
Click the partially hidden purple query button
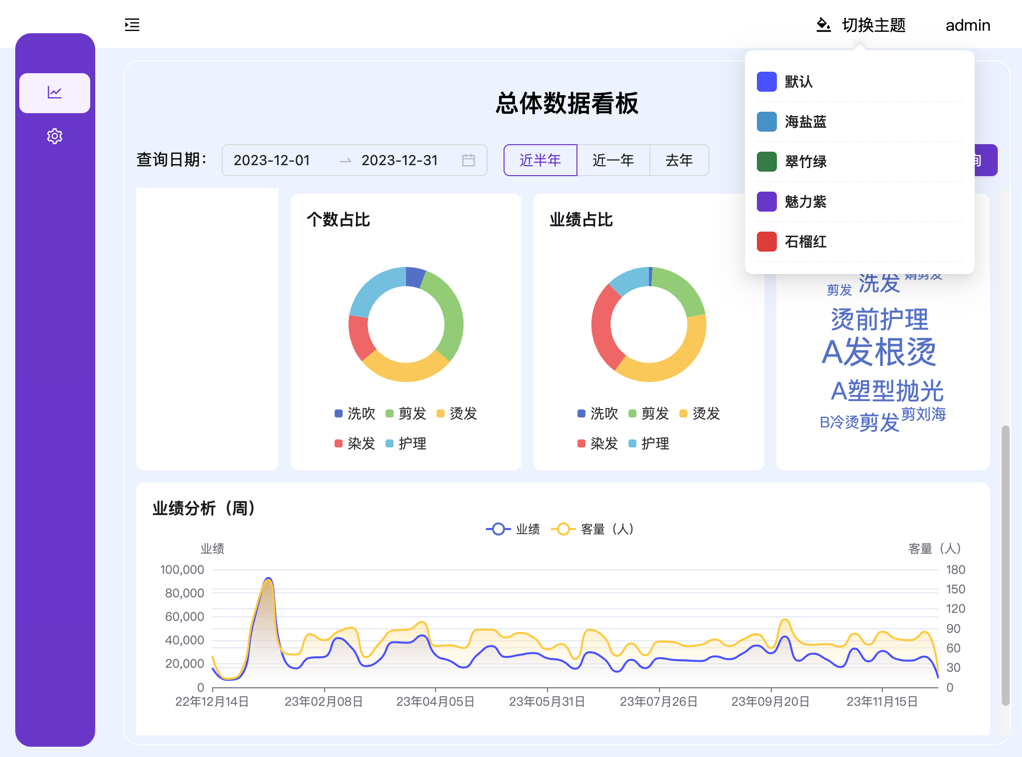coord(986,160)
